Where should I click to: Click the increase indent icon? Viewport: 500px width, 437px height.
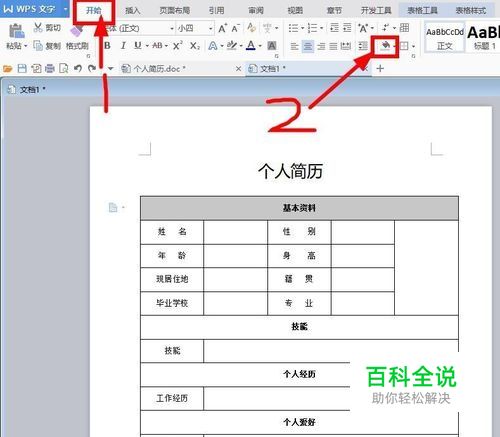[347, 28]
